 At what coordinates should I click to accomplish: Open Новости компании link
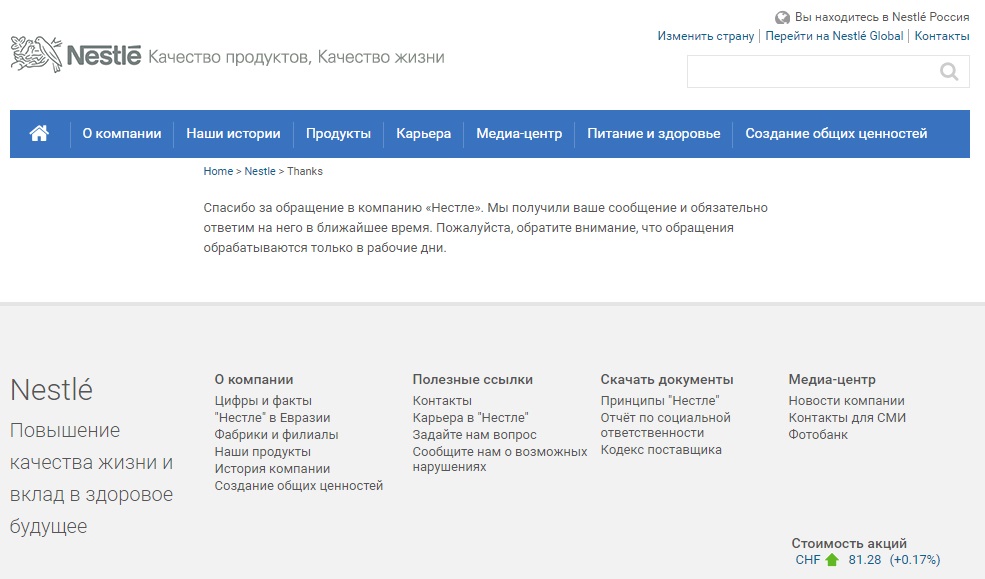click(x=846, y=401)
